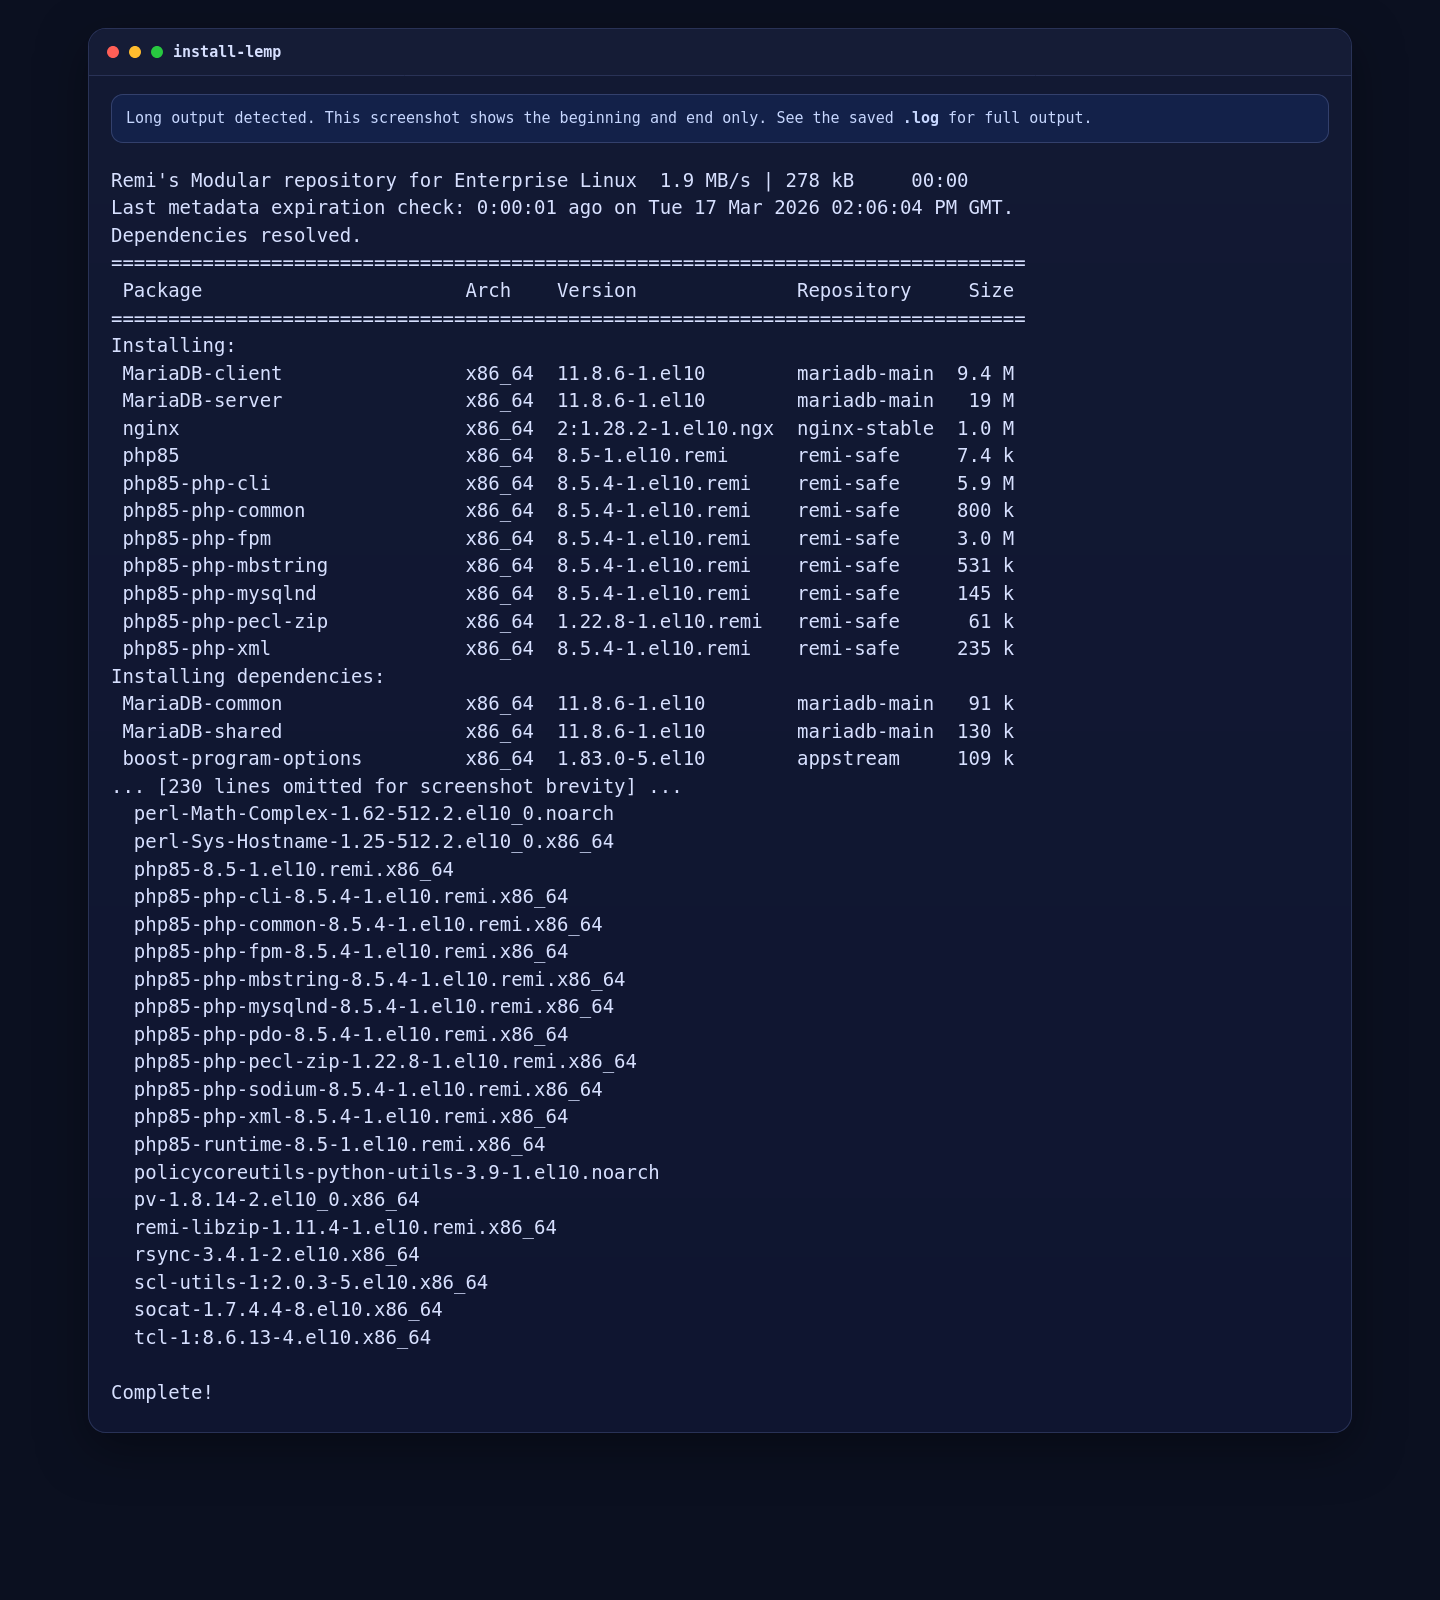Click the Package column header
1440x1600 pixels.
point(162,291)
